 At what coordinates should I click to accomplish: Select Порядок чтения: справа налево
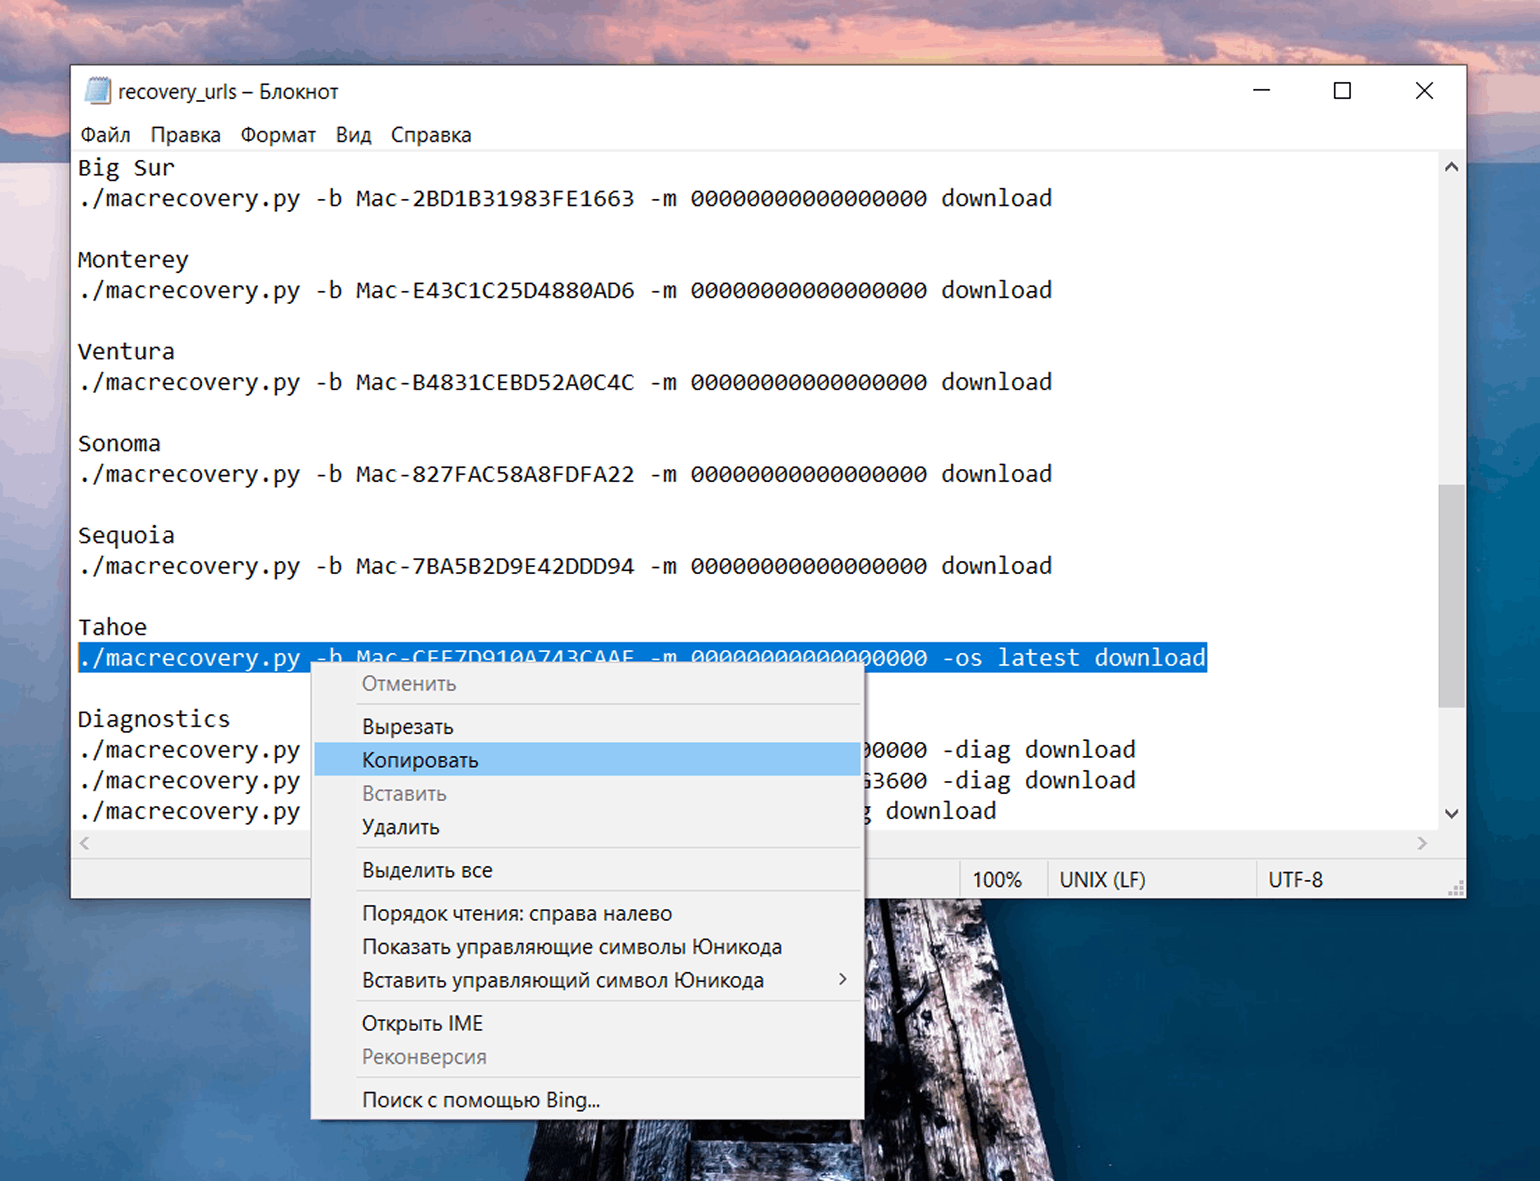[x=587, y=913]
